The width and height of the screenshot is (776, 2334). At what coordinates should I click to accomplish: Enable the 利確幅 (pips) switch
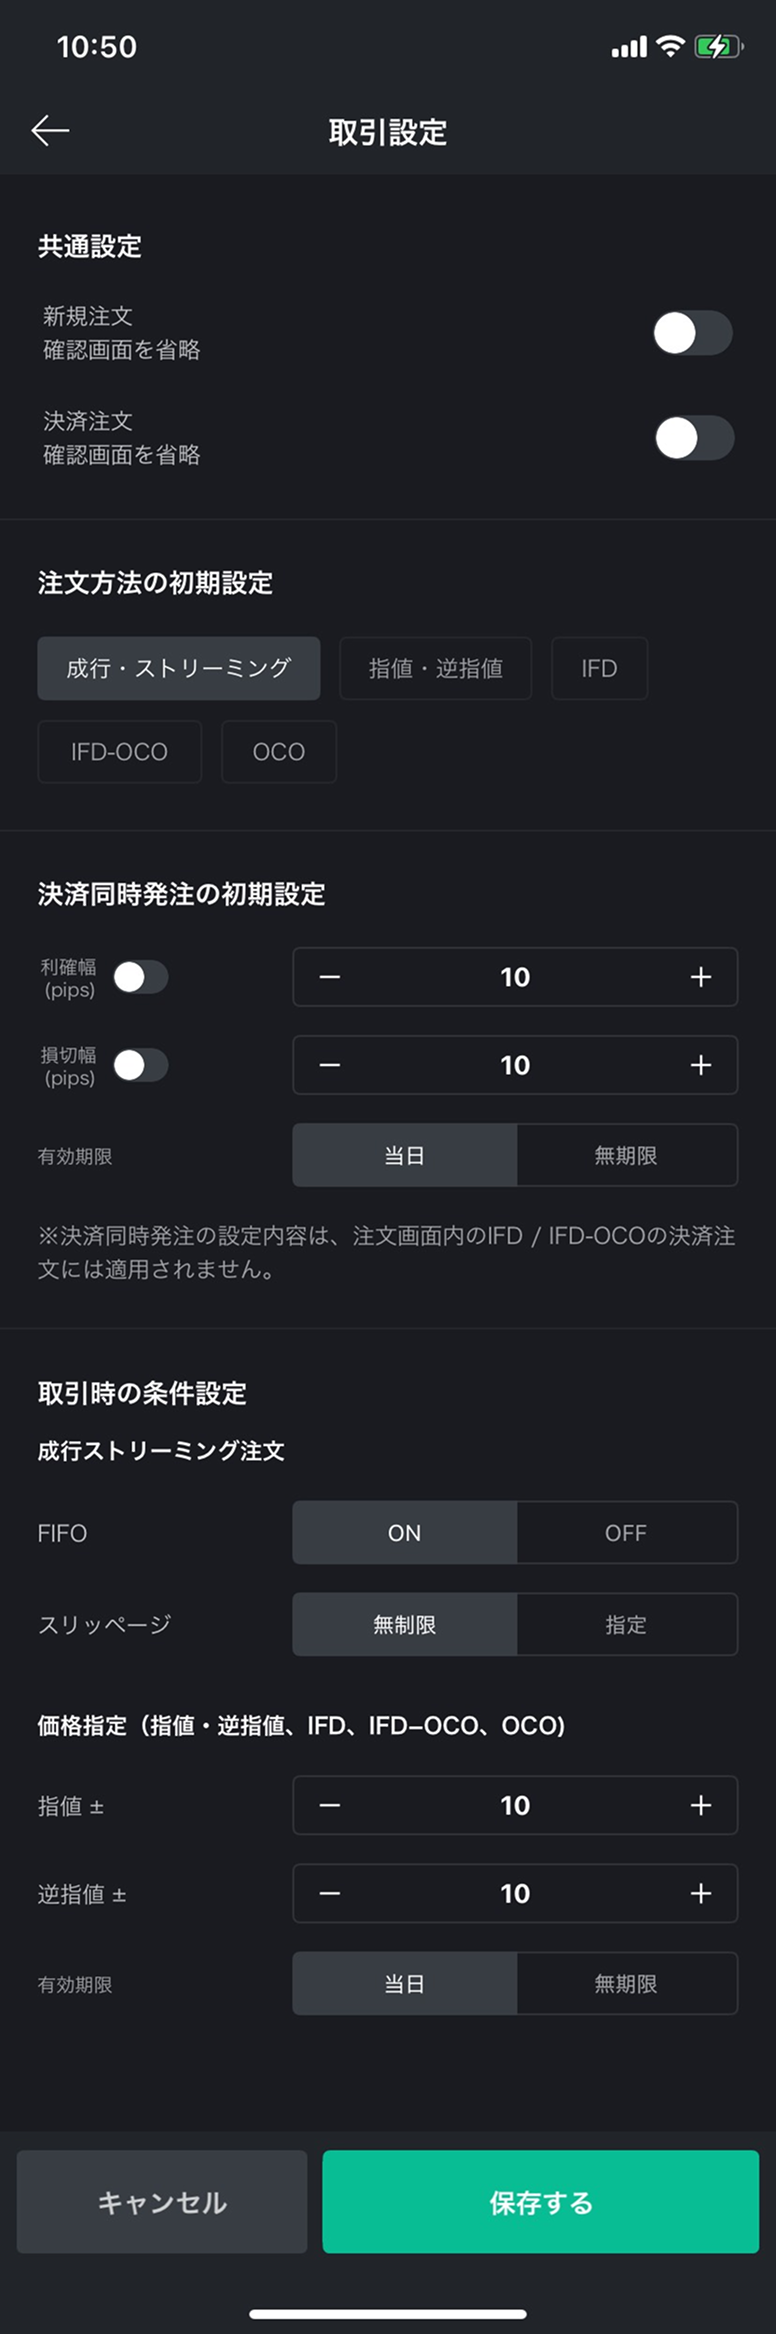140,977
